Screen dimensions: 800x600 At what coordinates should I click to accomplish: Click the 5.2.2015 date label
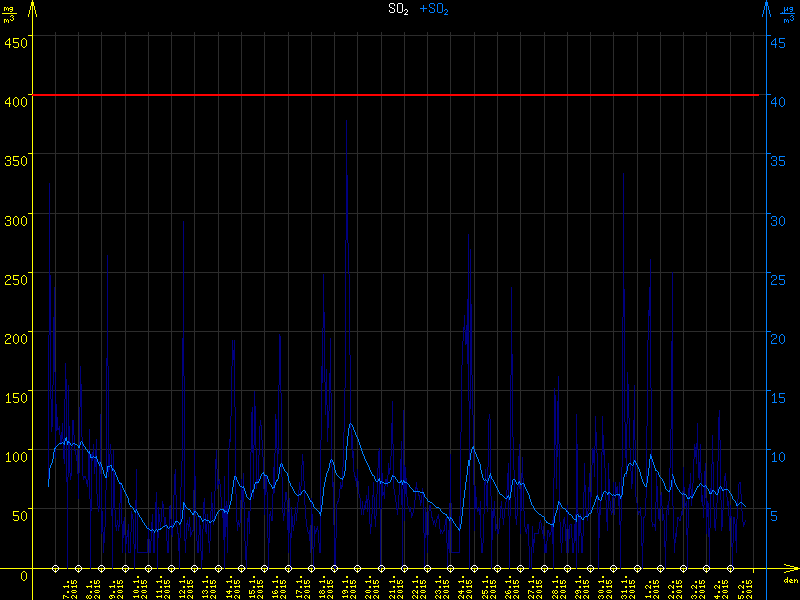742,585
